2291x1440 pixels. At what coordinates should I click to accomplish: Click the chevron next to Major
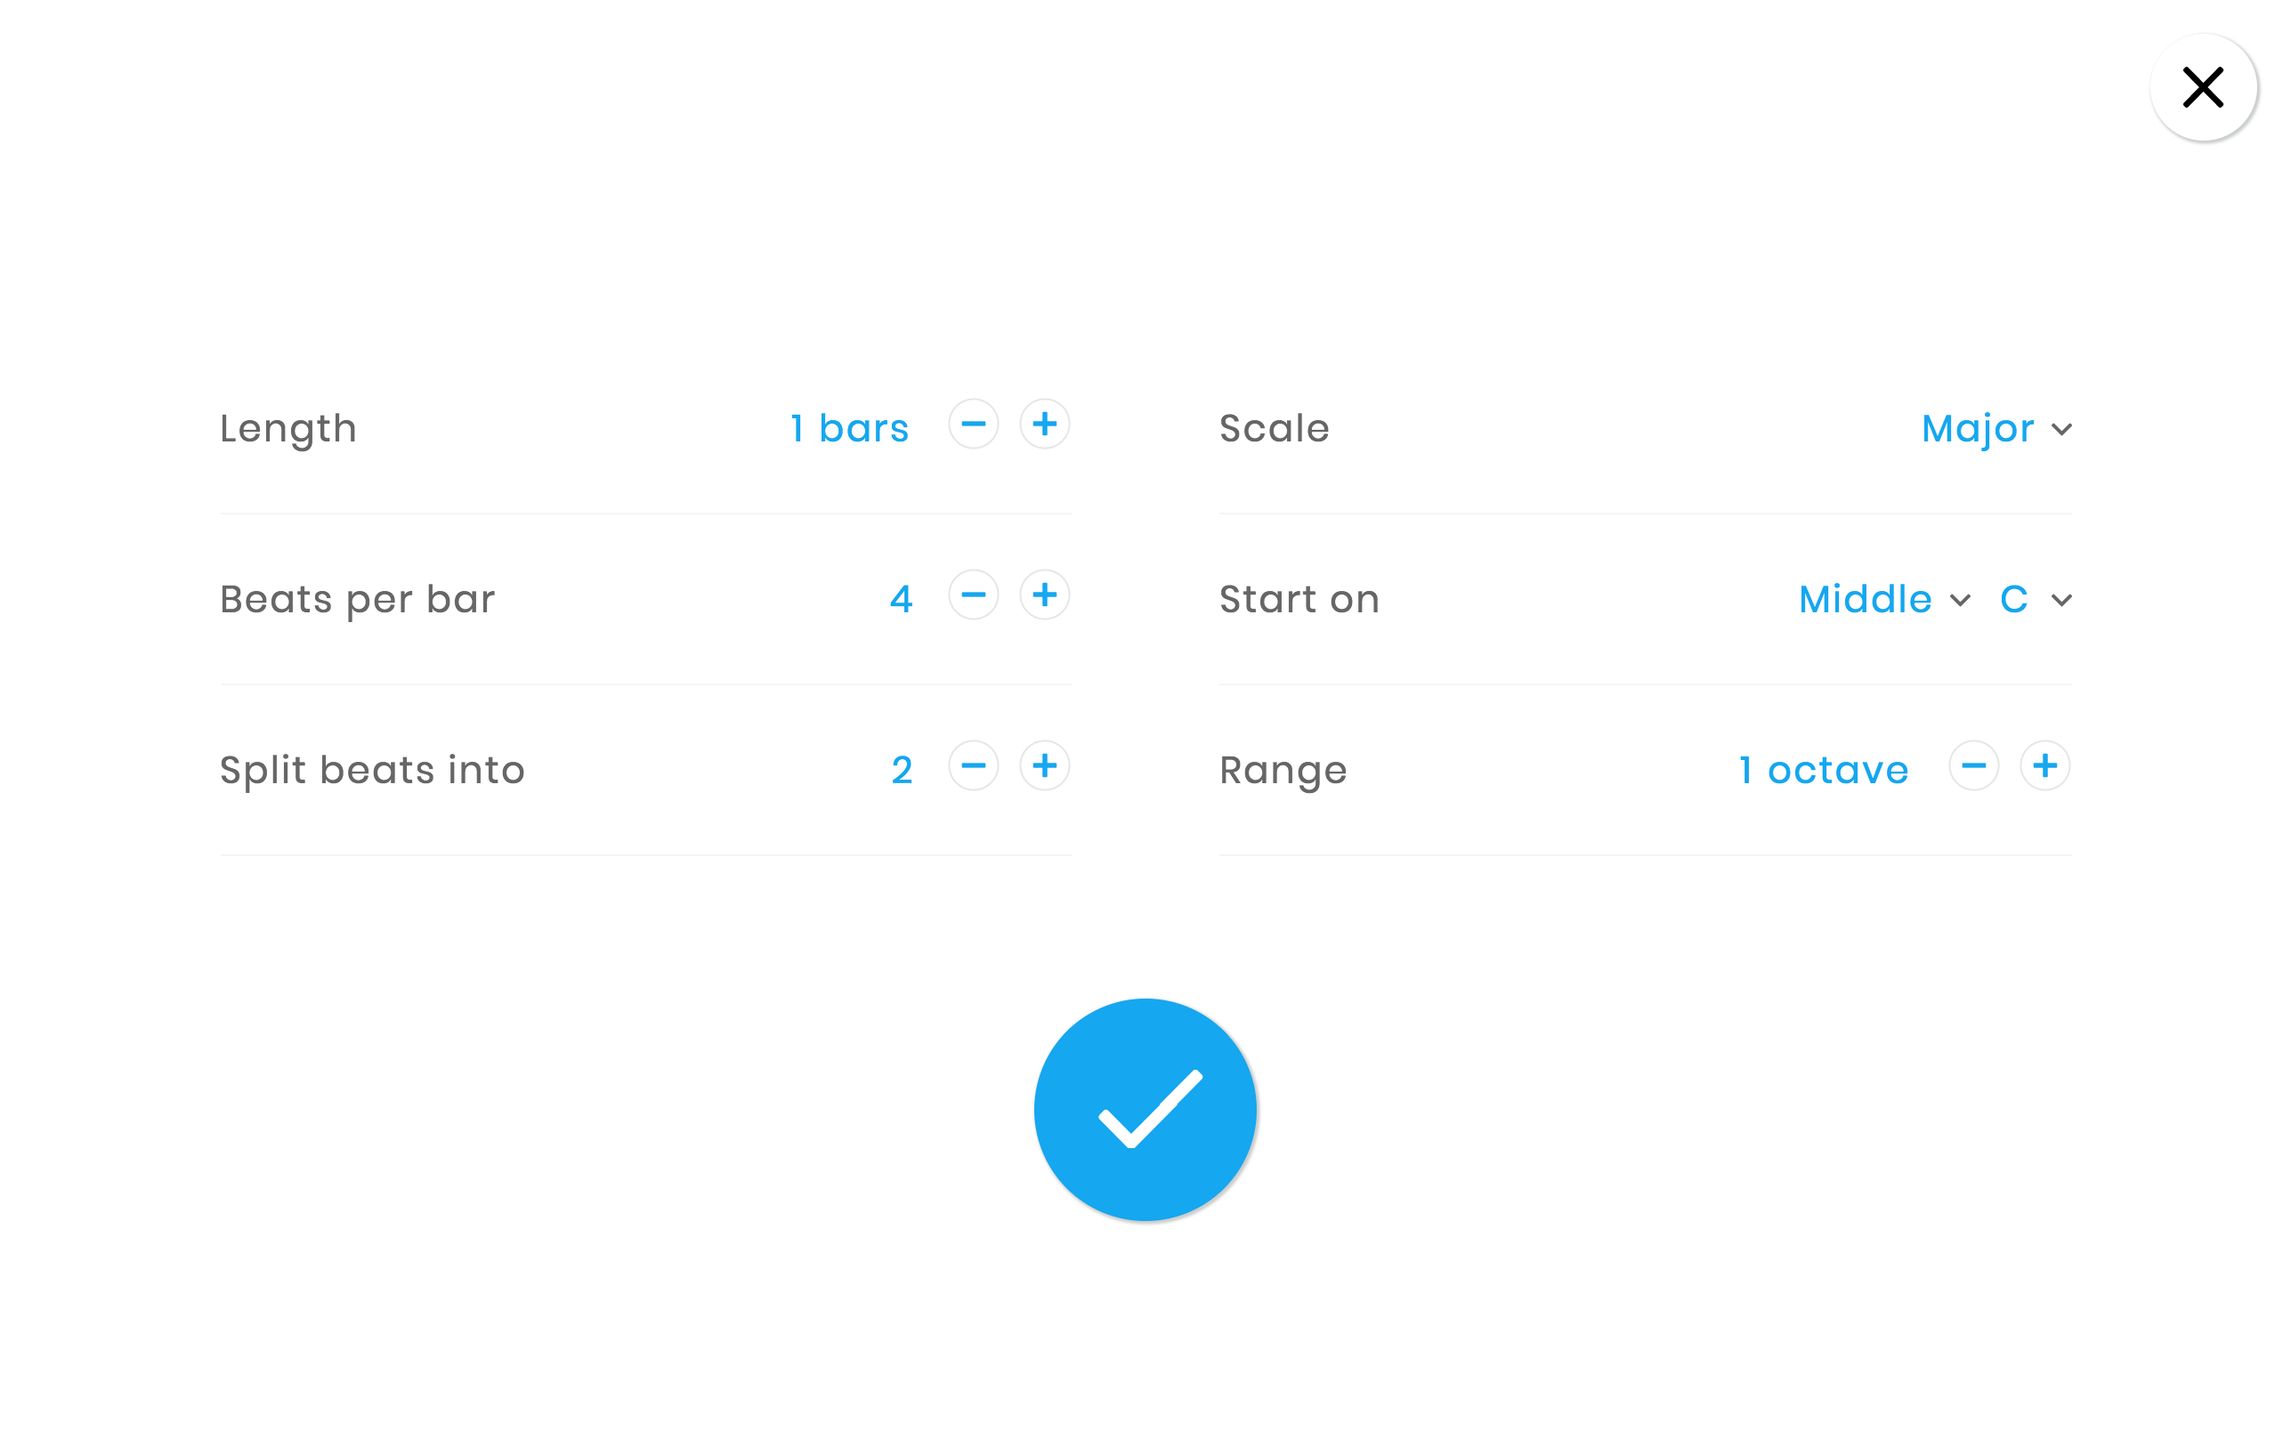coord(2061,430)
